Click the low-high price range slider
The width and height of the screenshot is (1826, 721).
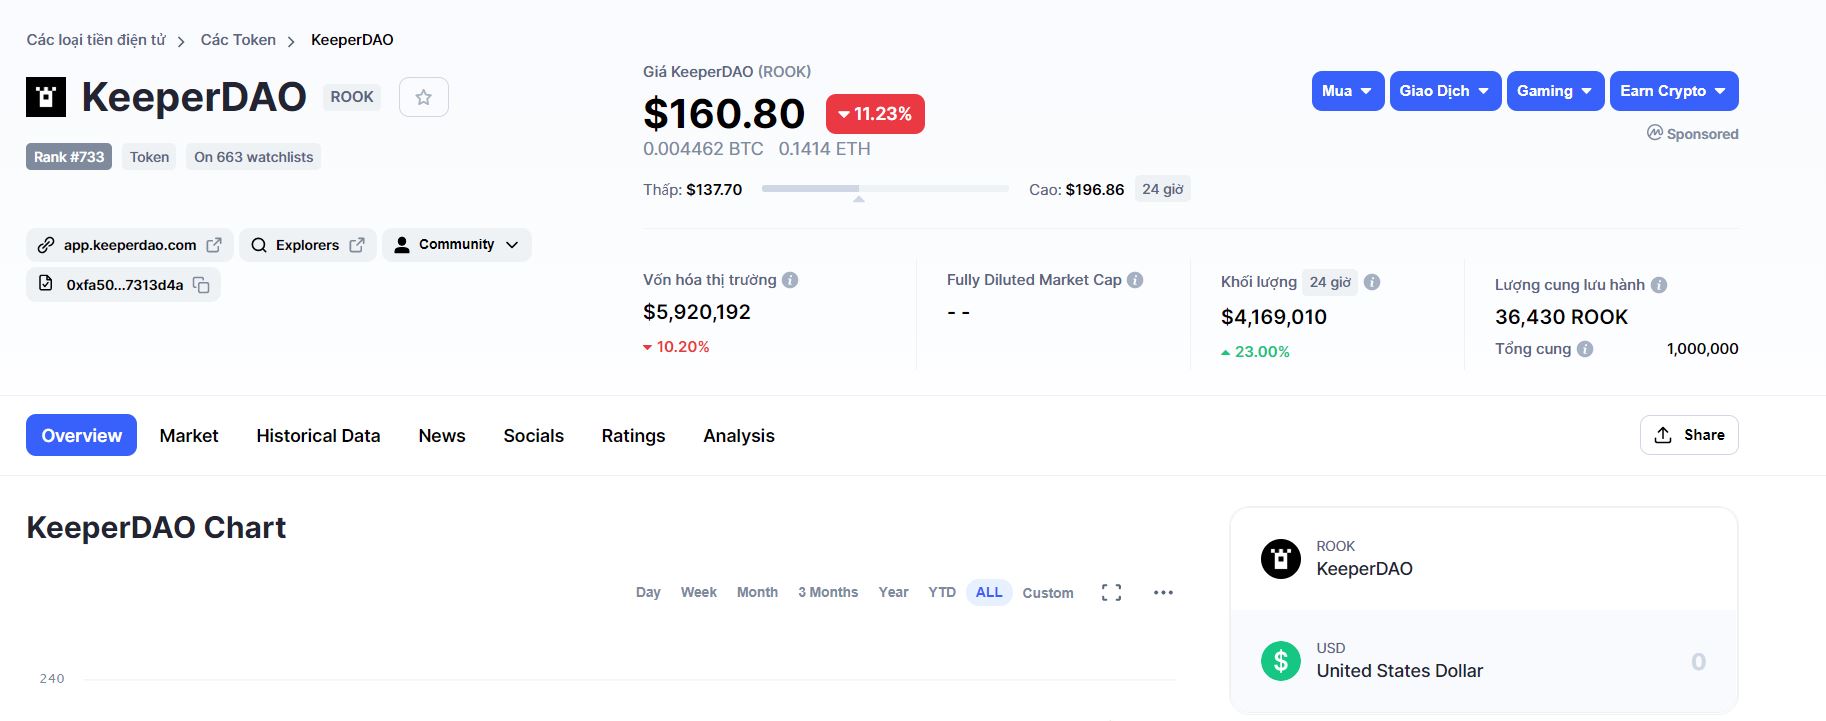click(x=884, y=189)
